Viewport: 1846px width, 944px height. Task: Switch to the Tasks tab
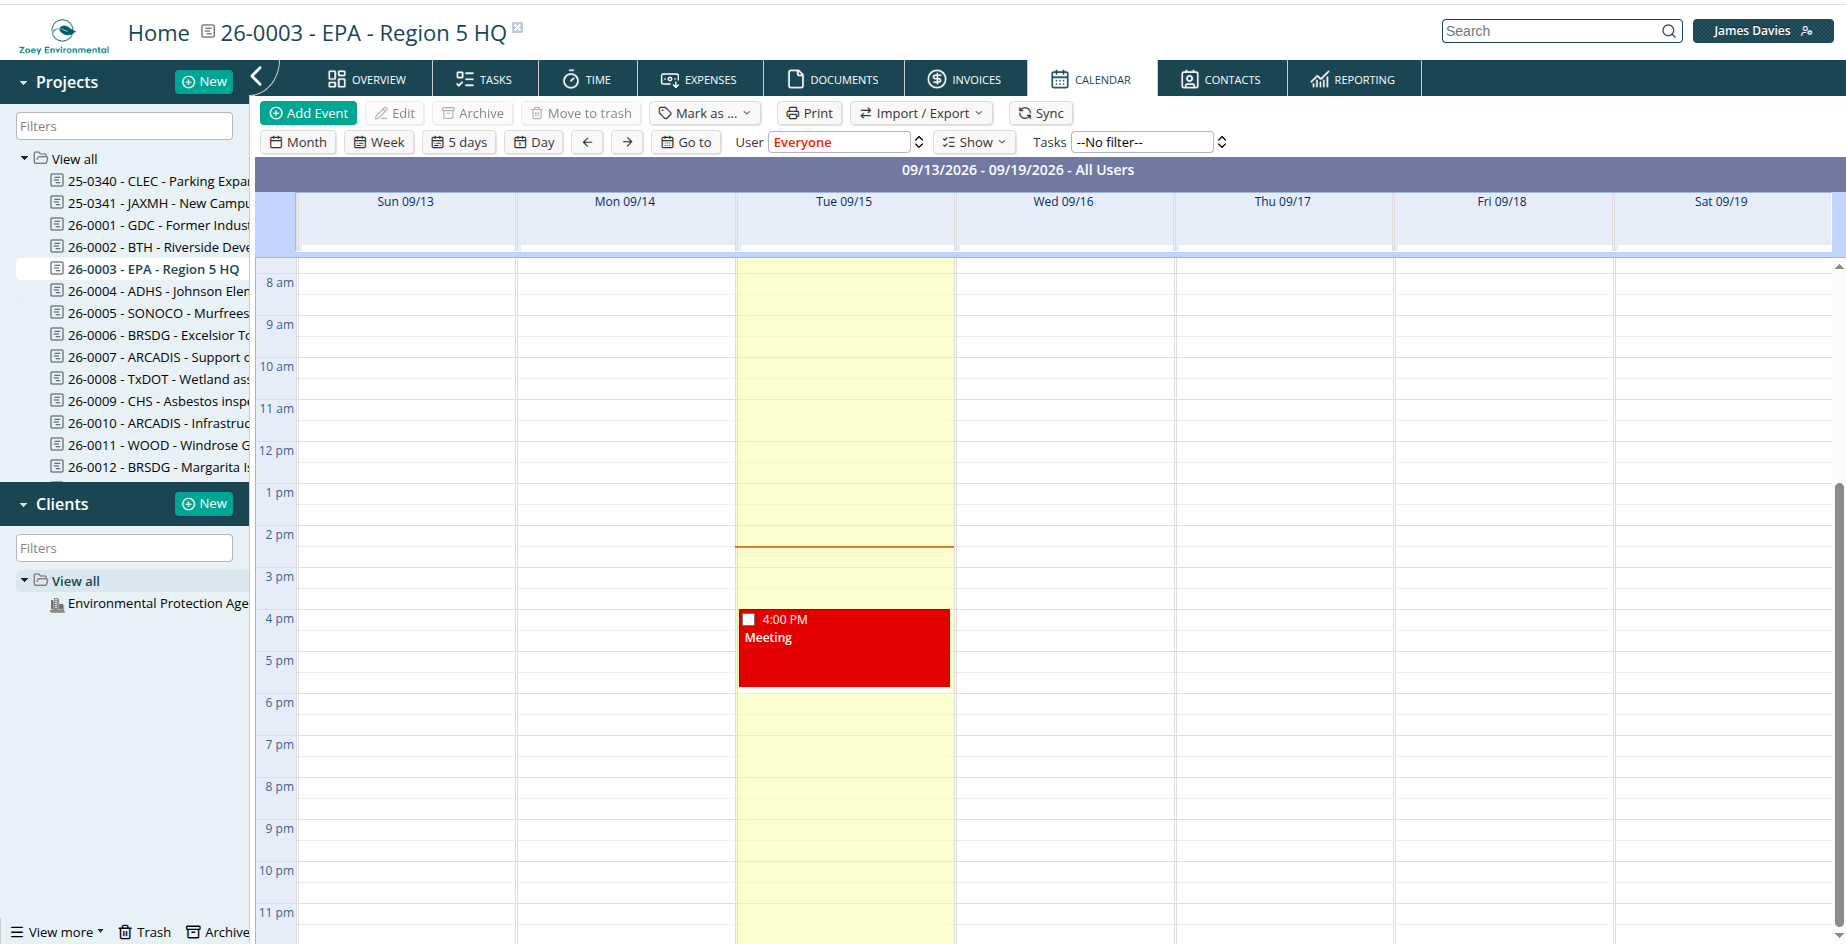(x=484, y=79)
